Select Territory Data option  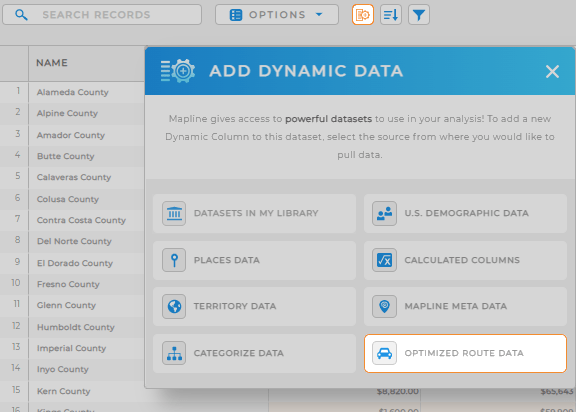coord(254,307)
